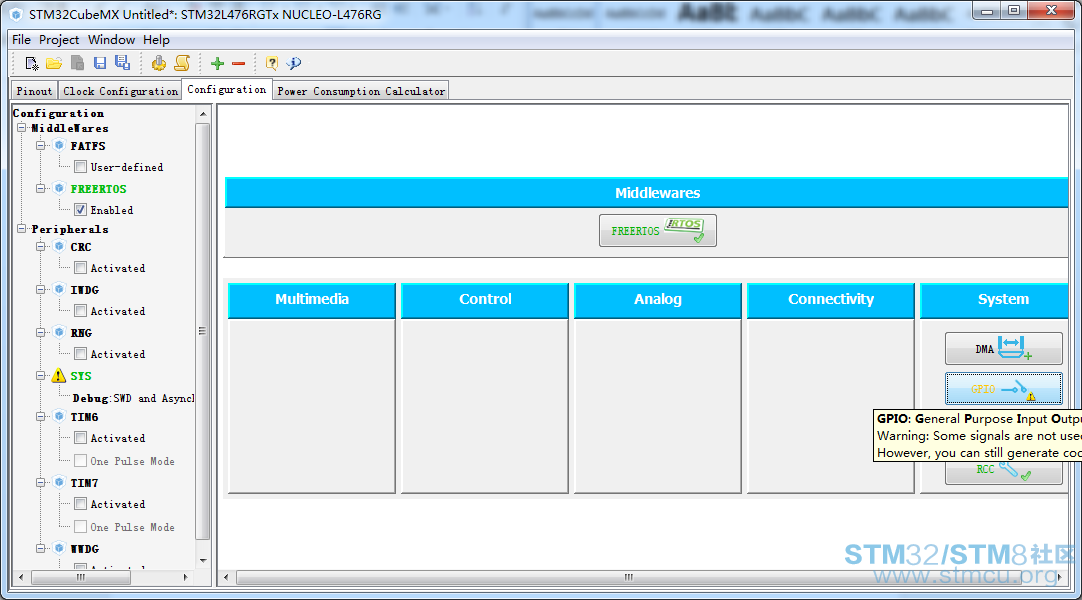Image resolution: width=1082 pixels, height=600 pixels.
Task: Click the blue cube icon beside TIM6
Action: coord(59,417)
